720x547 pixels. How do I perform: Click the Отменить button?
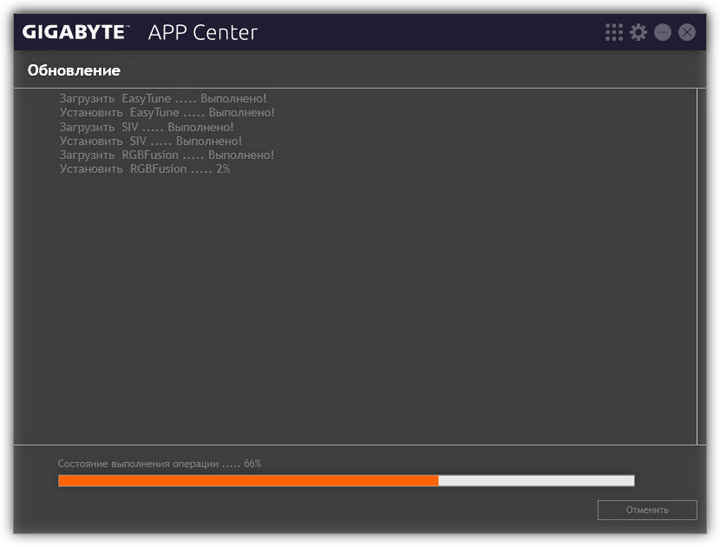pos(647,510)
